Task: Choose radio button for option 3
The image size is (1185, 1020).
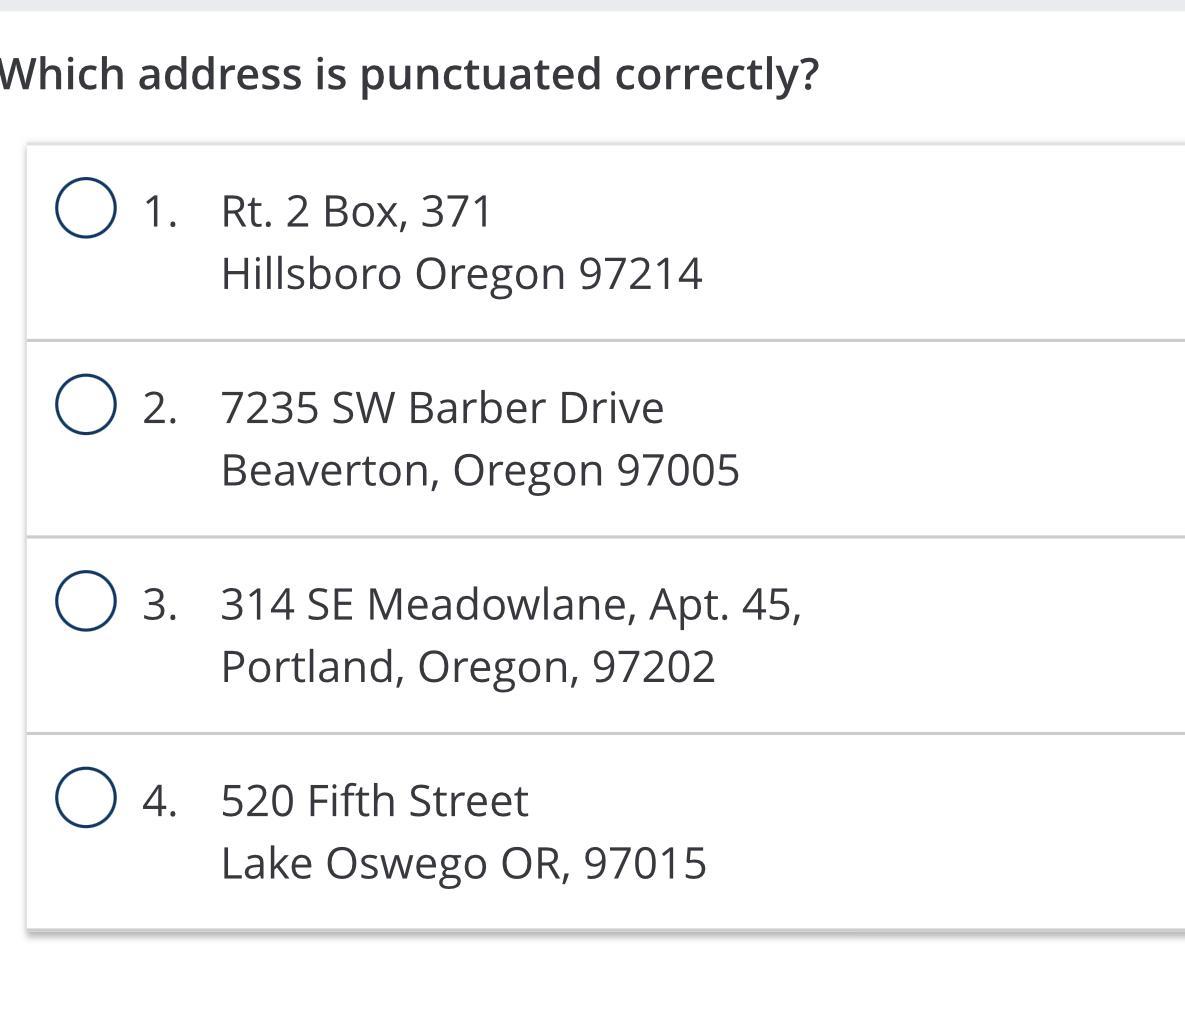Action: coord(85,601)
